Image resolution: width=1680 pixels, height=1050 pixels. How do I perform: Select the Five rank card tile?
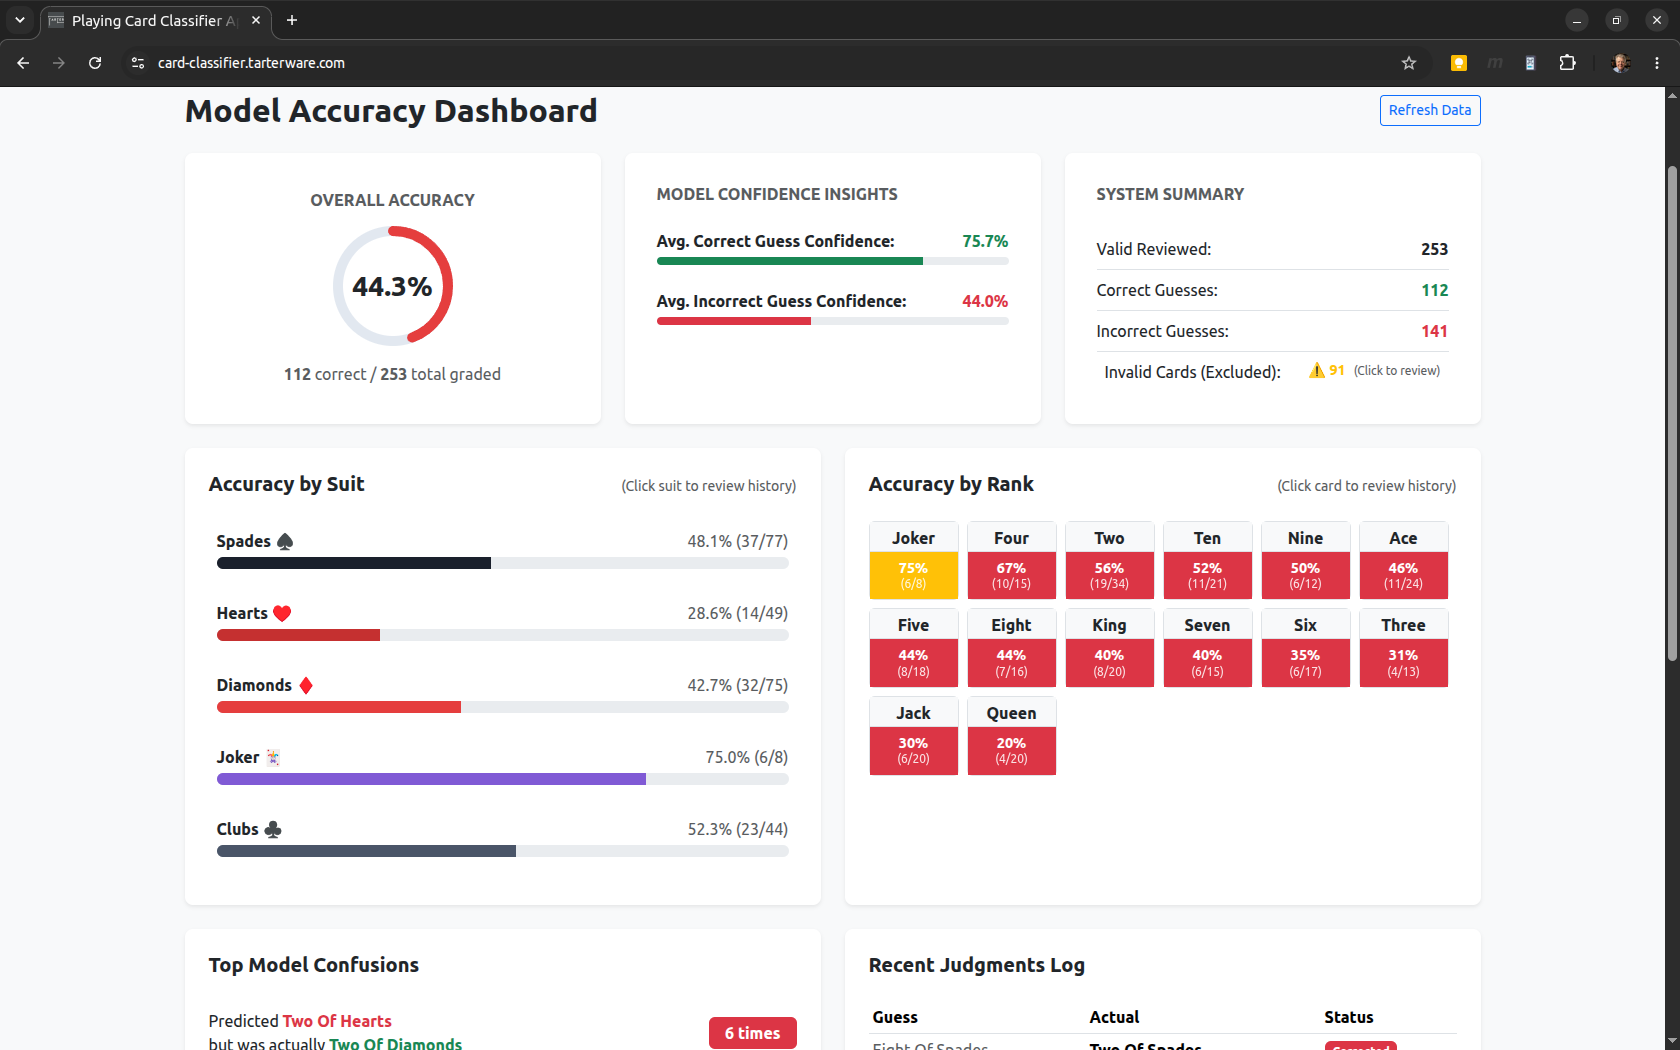914,648
